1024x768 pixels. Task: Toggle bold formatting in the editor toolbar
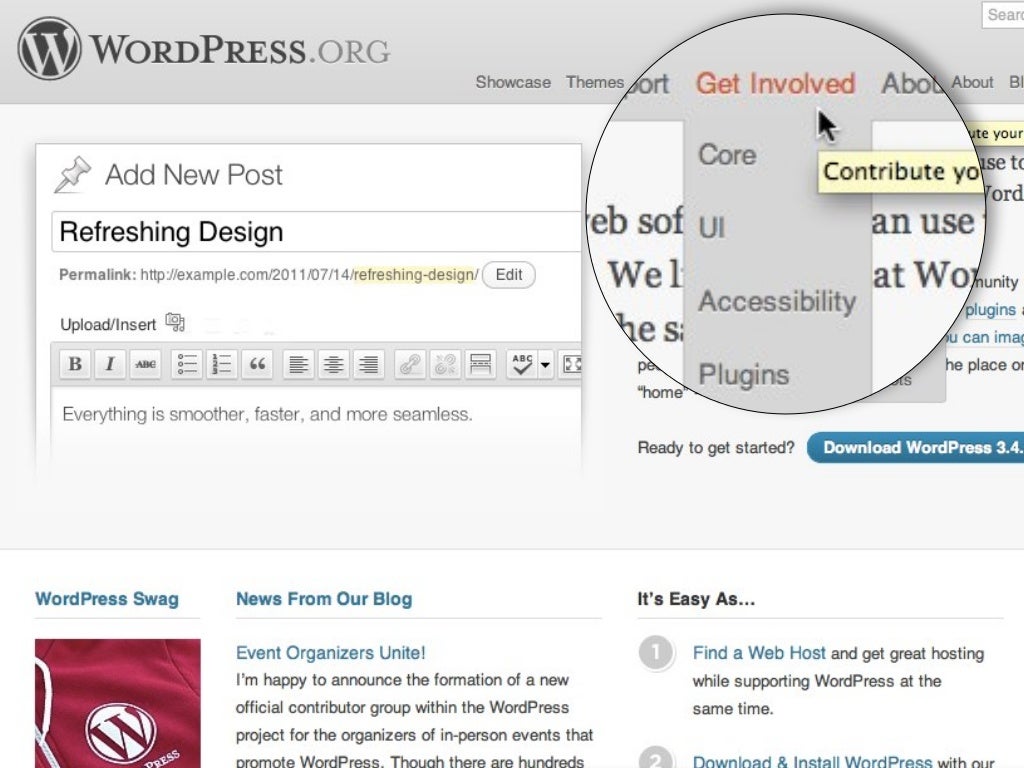pyautogui.click(x=75, y=364)
